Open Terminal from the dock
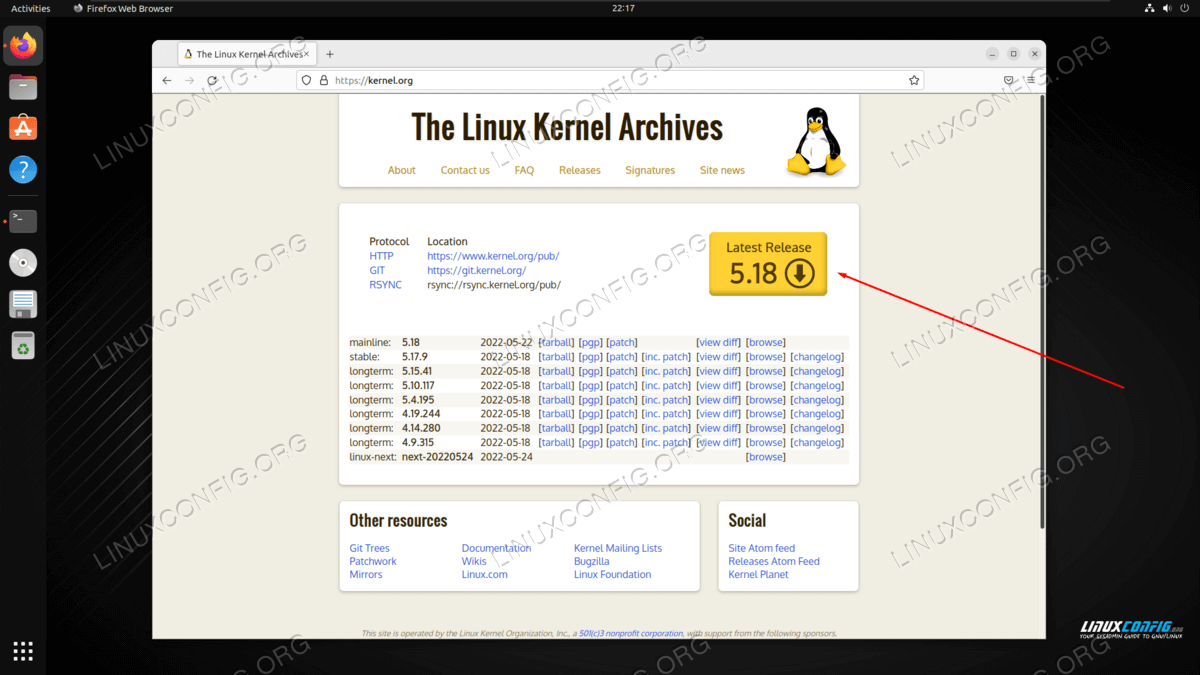Screen dimensions: 1200x675 coord(23,221)
